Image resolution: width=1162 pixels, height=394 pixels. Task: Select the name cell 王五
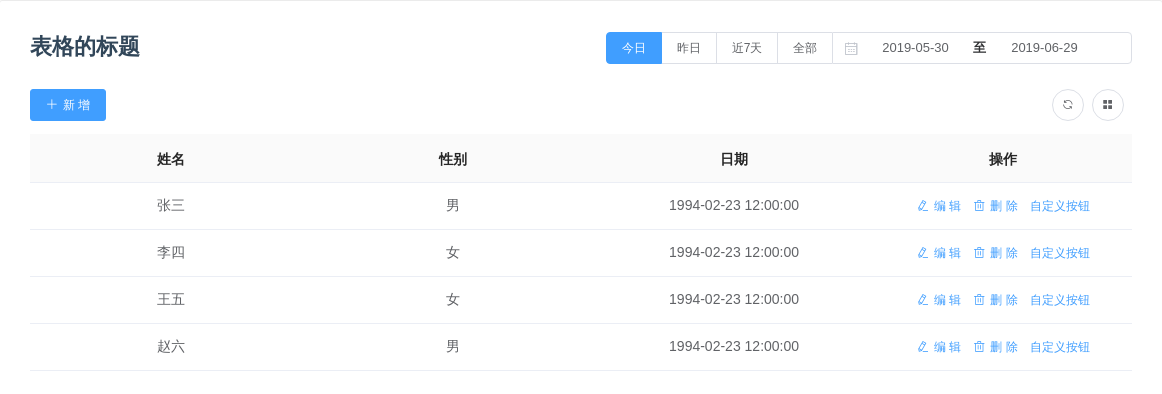(170, 300)
